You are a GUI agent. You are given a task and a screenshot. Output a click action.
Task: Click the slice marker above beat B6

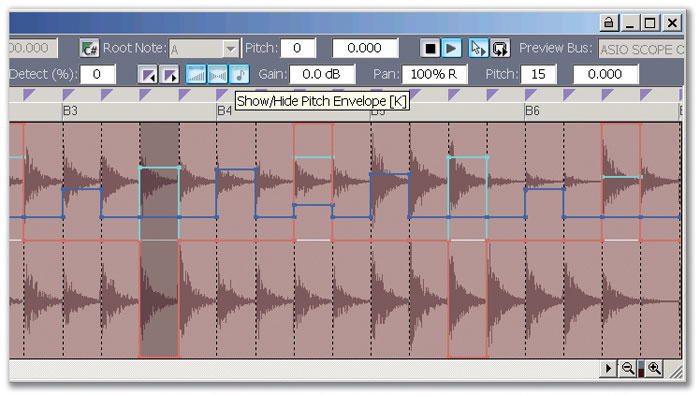[530, 94]
